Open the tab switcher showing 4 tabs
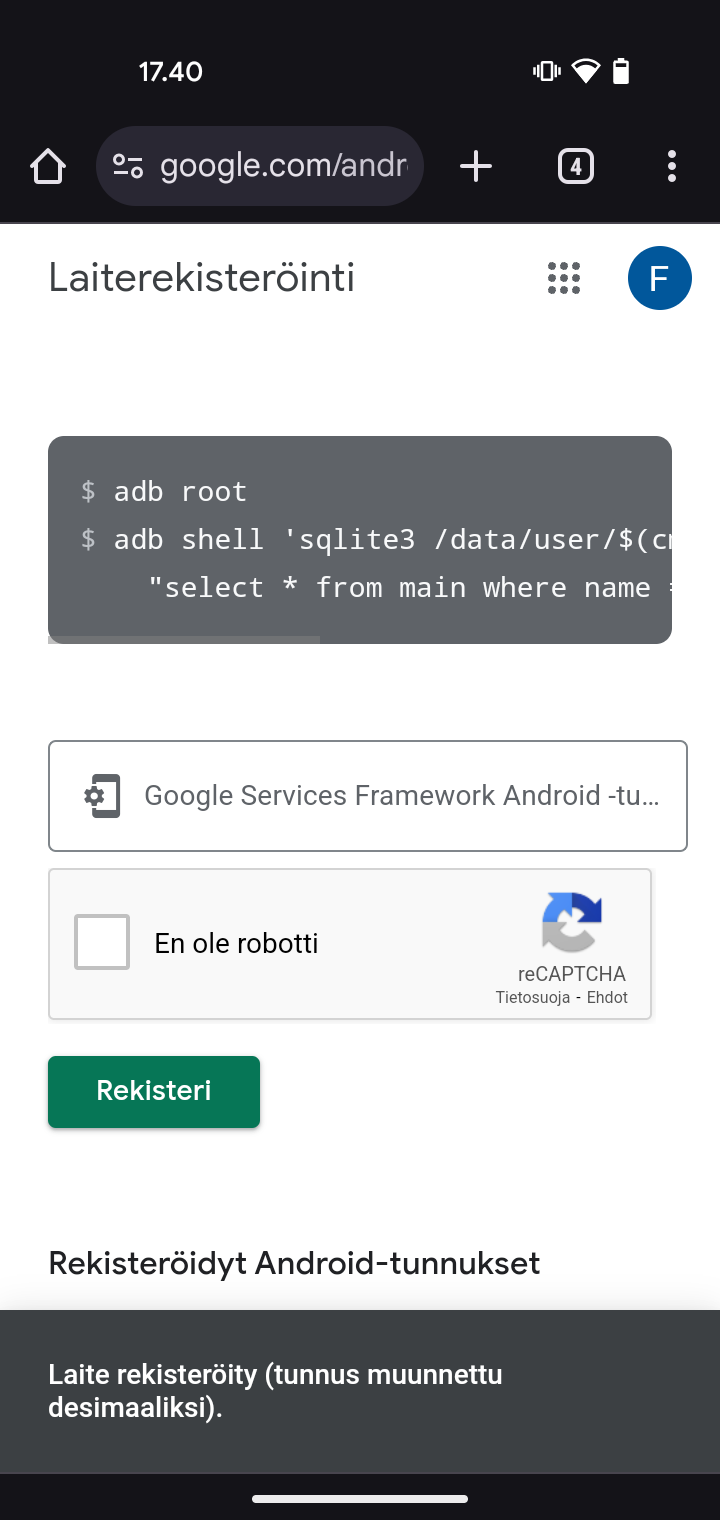 pyautogui.click(x=575, y=166)
